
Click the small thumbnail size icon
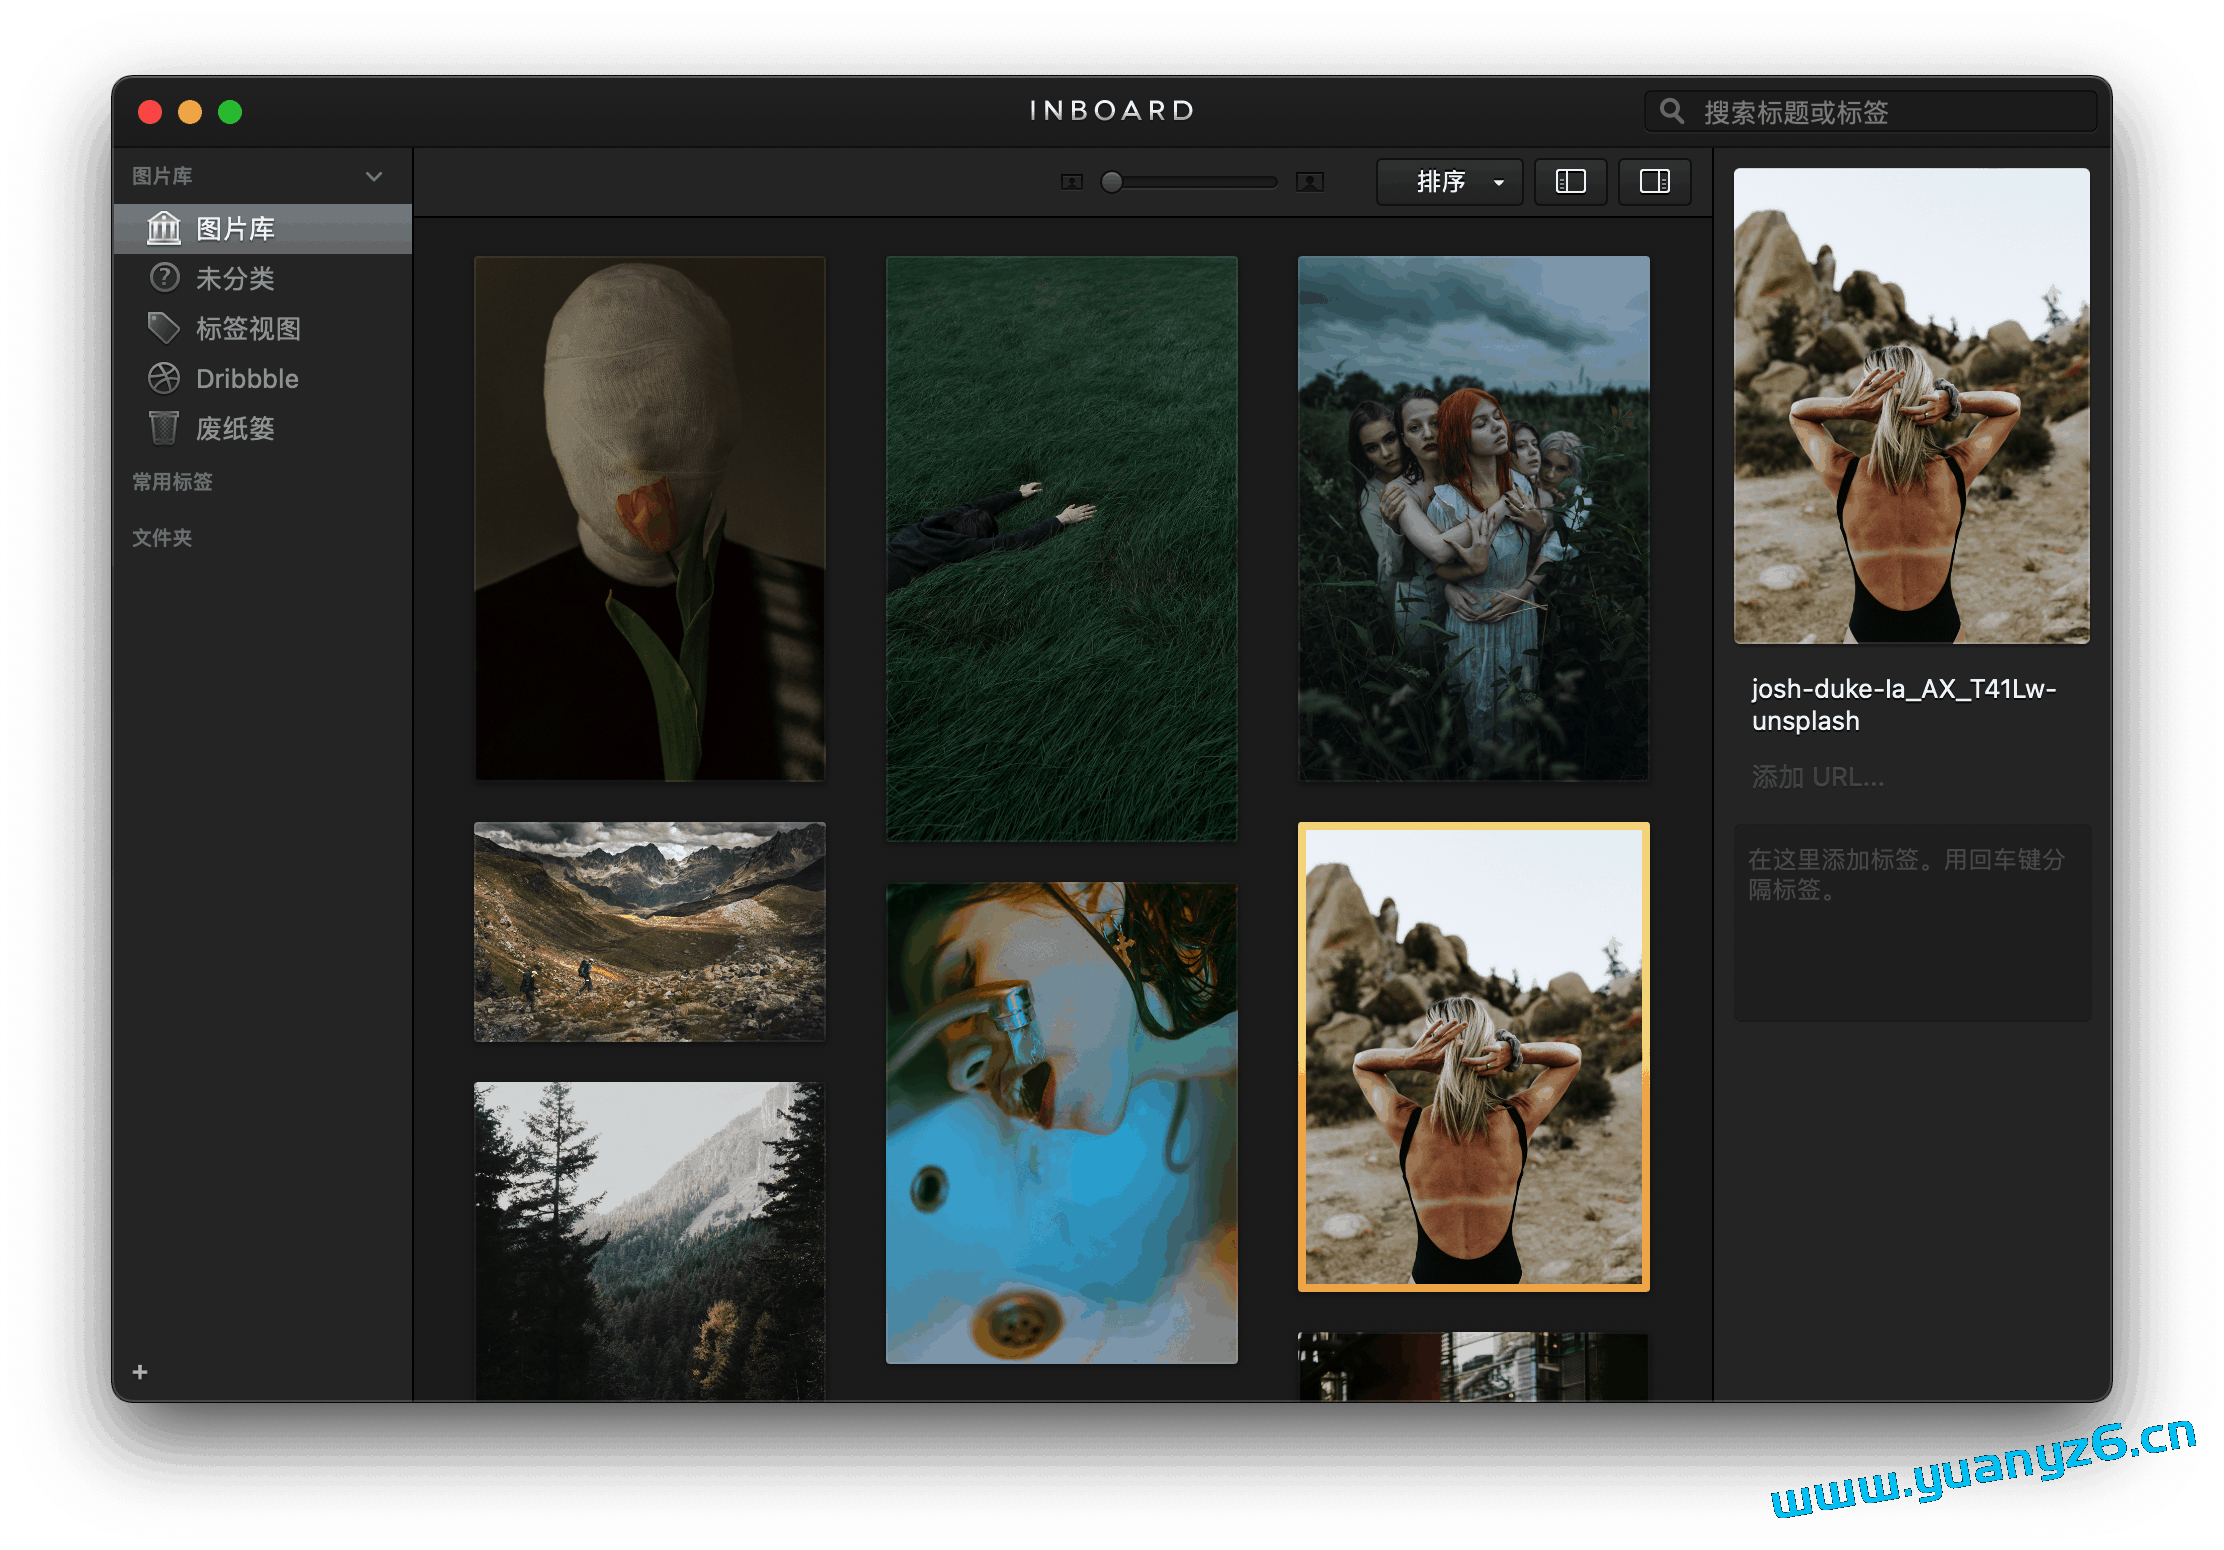(1071, 182)
